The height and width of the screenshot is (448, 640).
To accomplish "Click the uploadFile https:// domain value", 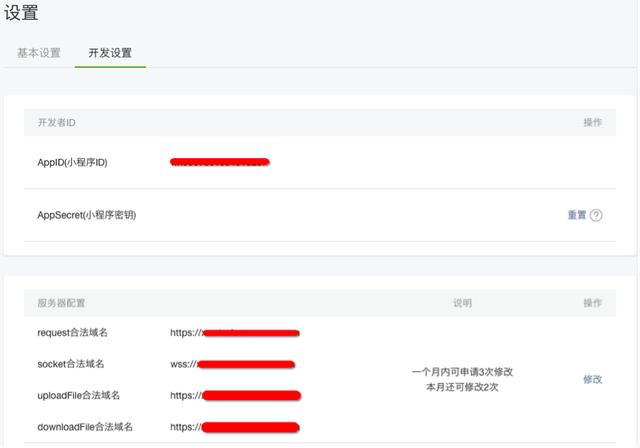I will (x=236, y=395).
